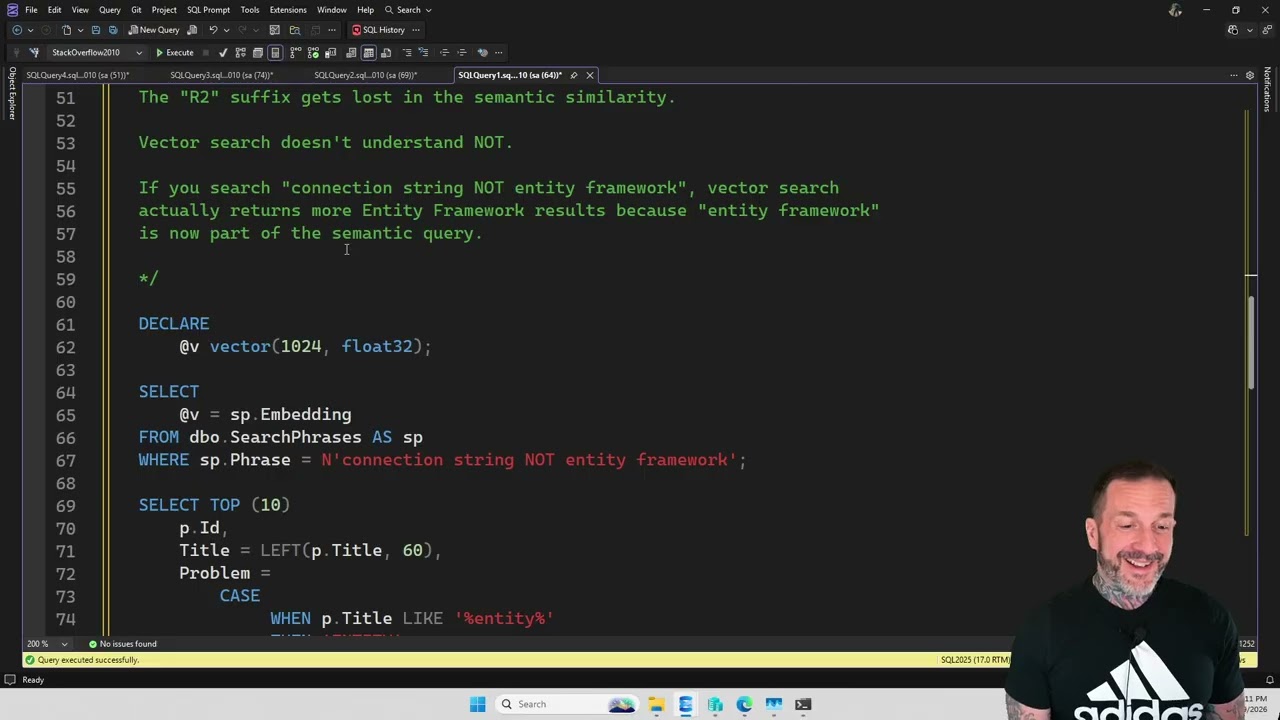Screen dimensions: 1280x720
Task: Open the Terminal icon in the taskbar
Action: [803, 704]
